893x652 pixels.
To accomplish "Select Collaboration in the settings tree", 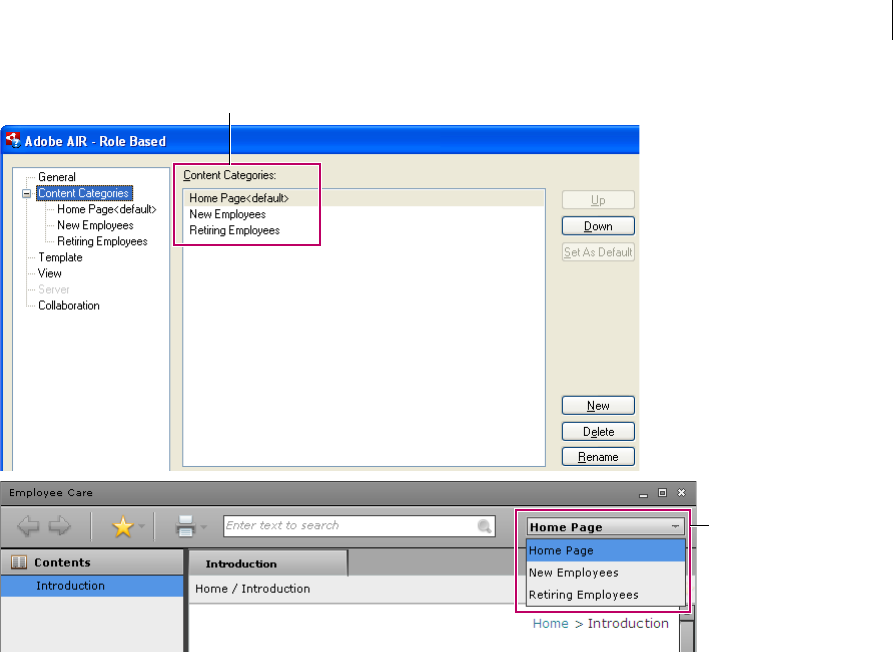I will [68, 305].
